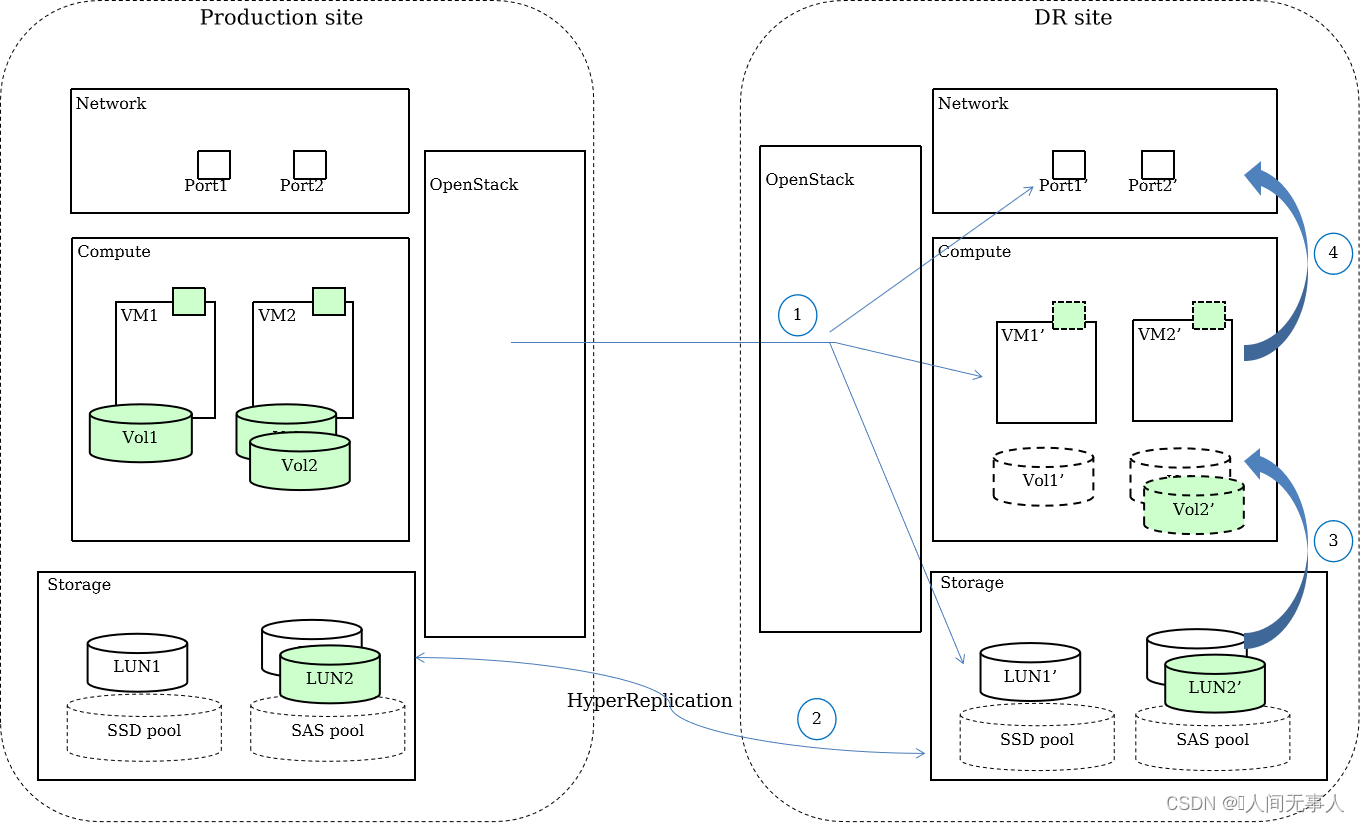Click the Port2 square in Production Network
Viewport: 1360px width, 823px height.
[310, 165]
